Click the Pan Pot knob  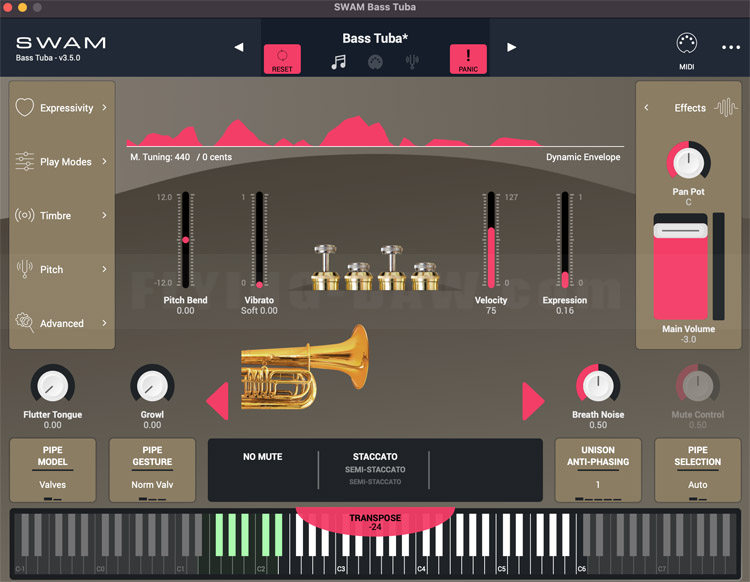tap(688, 163)
